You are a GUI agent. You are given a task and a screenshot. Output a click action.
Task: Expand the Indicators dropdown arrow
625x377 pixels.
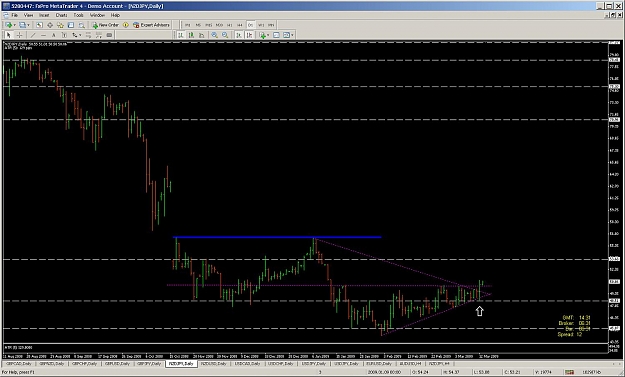[268, 35]
